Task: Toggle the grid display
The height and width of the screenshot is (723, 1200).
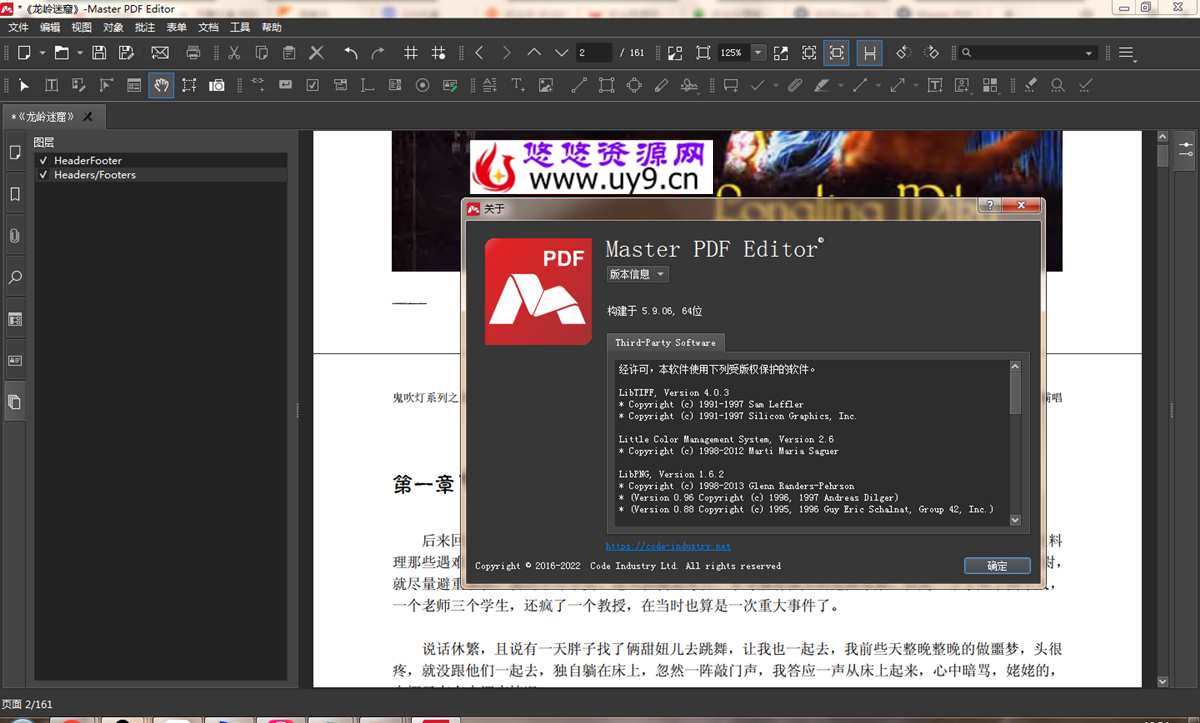Action: pos(411,53)
